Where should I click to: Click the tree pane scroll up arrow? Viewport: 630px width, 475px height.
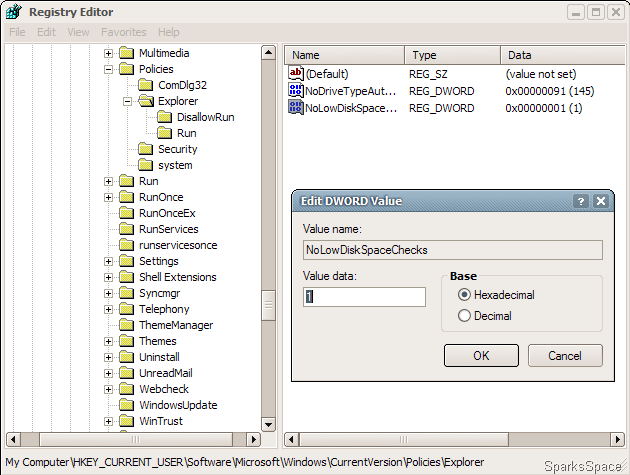point(268,53)
